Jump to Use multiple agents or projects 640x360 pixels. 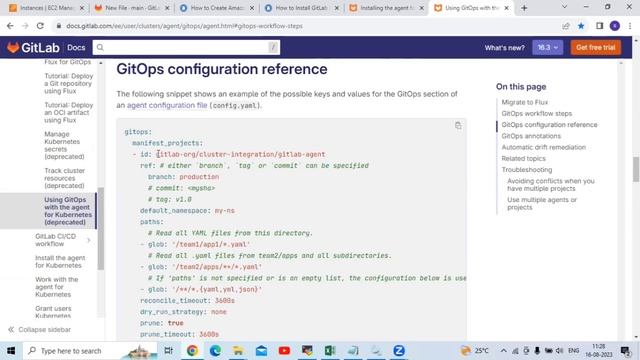[x=542, y=203]
